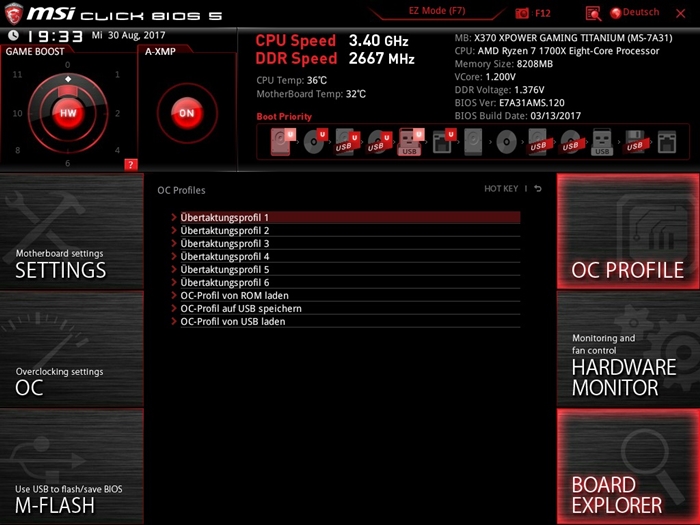Close the BIOS with the X button
Image resolution: width=700 pixels, height=525 pixels.
pyautogui.click(x=680, y=13)
